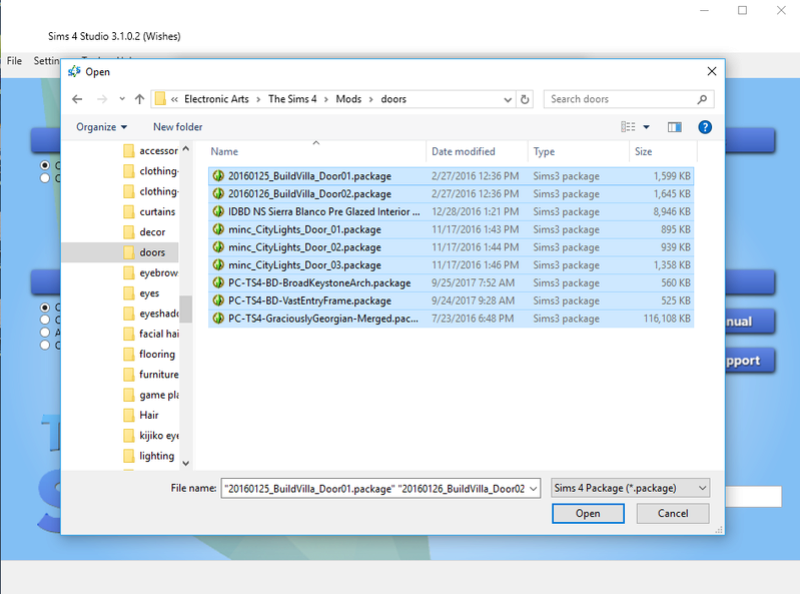Click The Sims 4 in address path
Viewport: 800px width, 594px height.
[292, 99]
